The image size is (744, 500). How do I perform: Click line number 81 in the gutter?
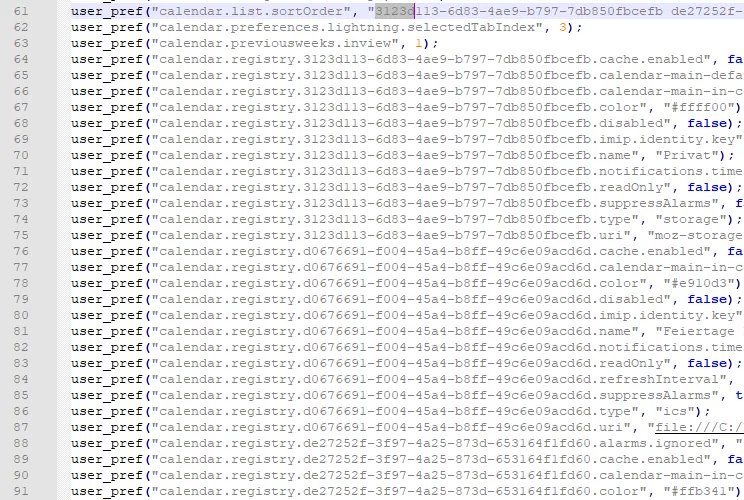21,332
